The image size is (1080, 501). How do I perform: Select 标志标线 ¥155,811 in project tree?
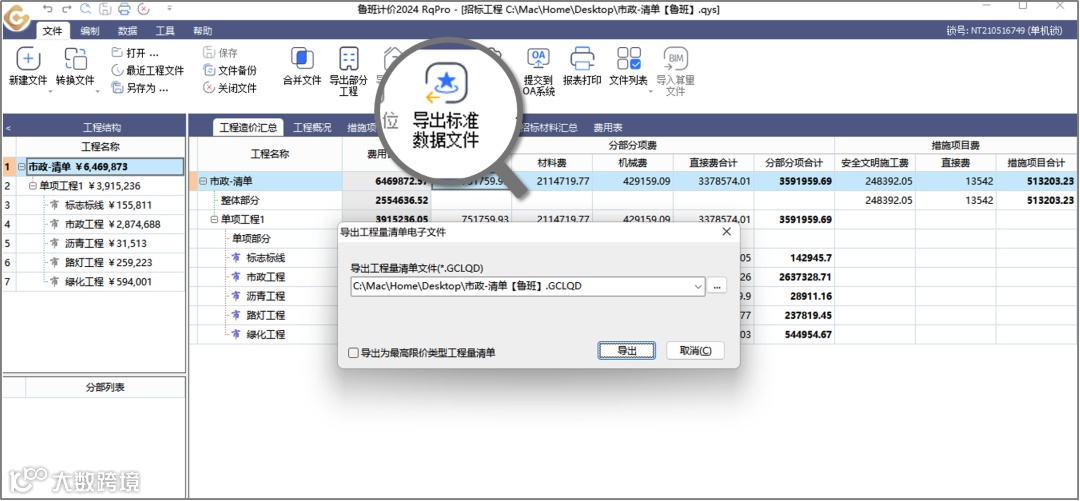pyautogui.click(x=108, y=205)
